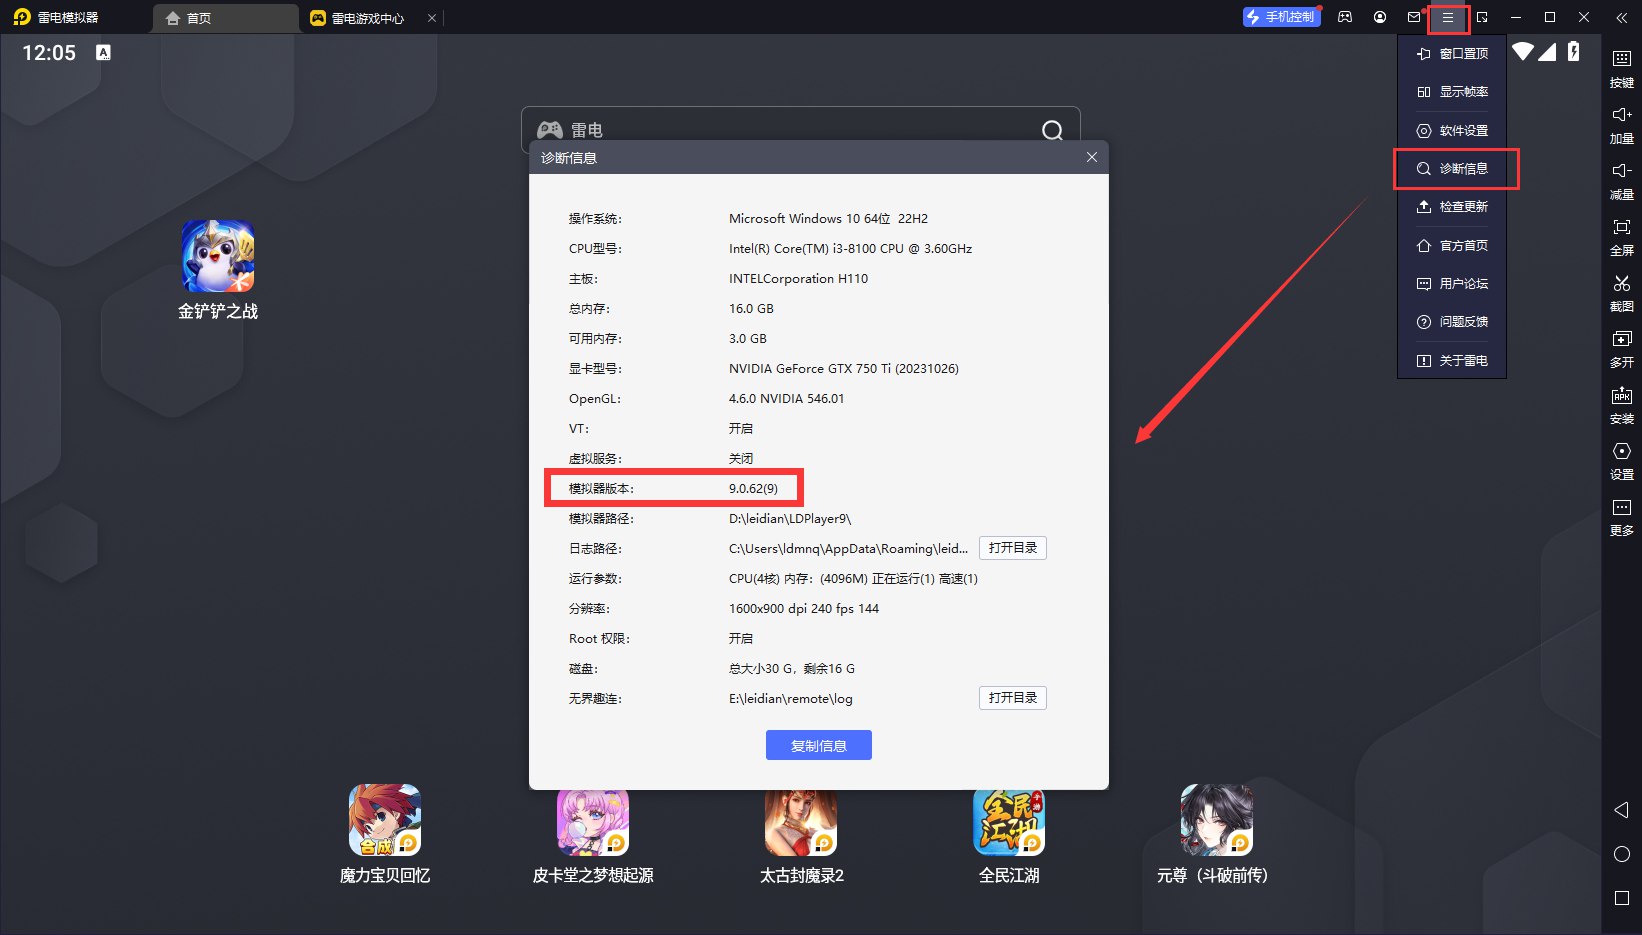
Task: Click the magnifier icon in the 雷电 search bar
Action: click(x=1052, y=130)
